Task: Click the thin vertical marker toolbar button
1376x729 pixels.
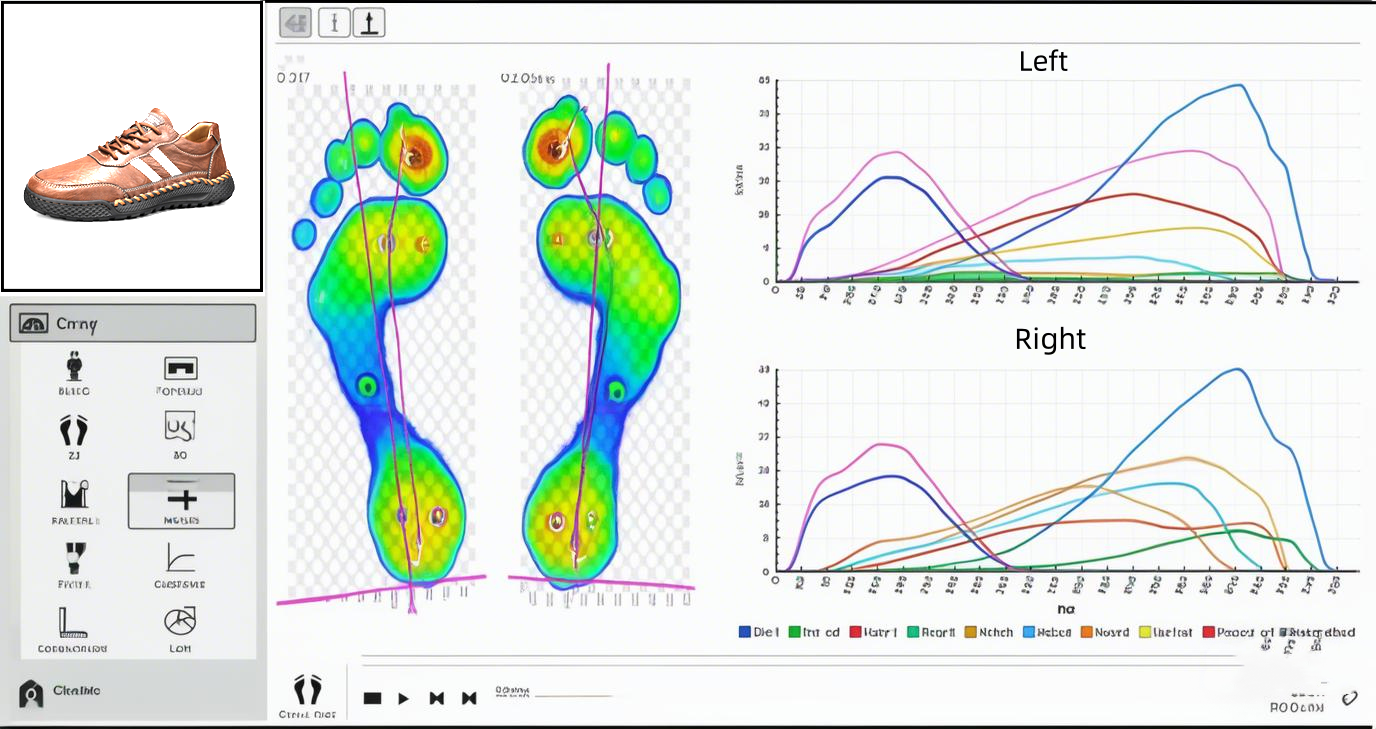Action: pos(334,23)
